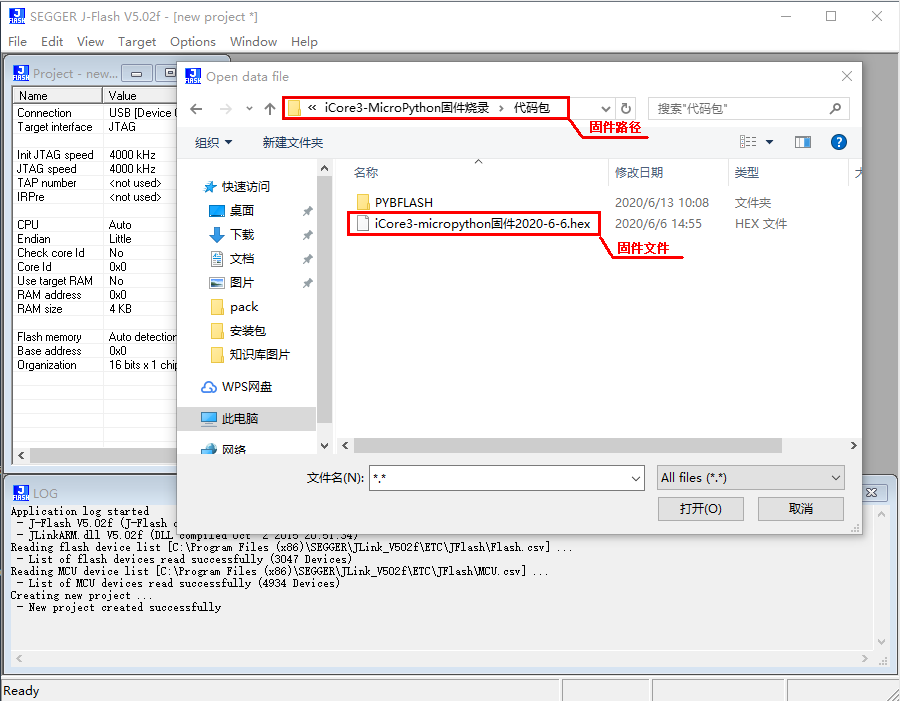The width and height of the screenshot is (900, 701).
Task: Open the PYBFLASH folder
Action: [x=403, y=203]
